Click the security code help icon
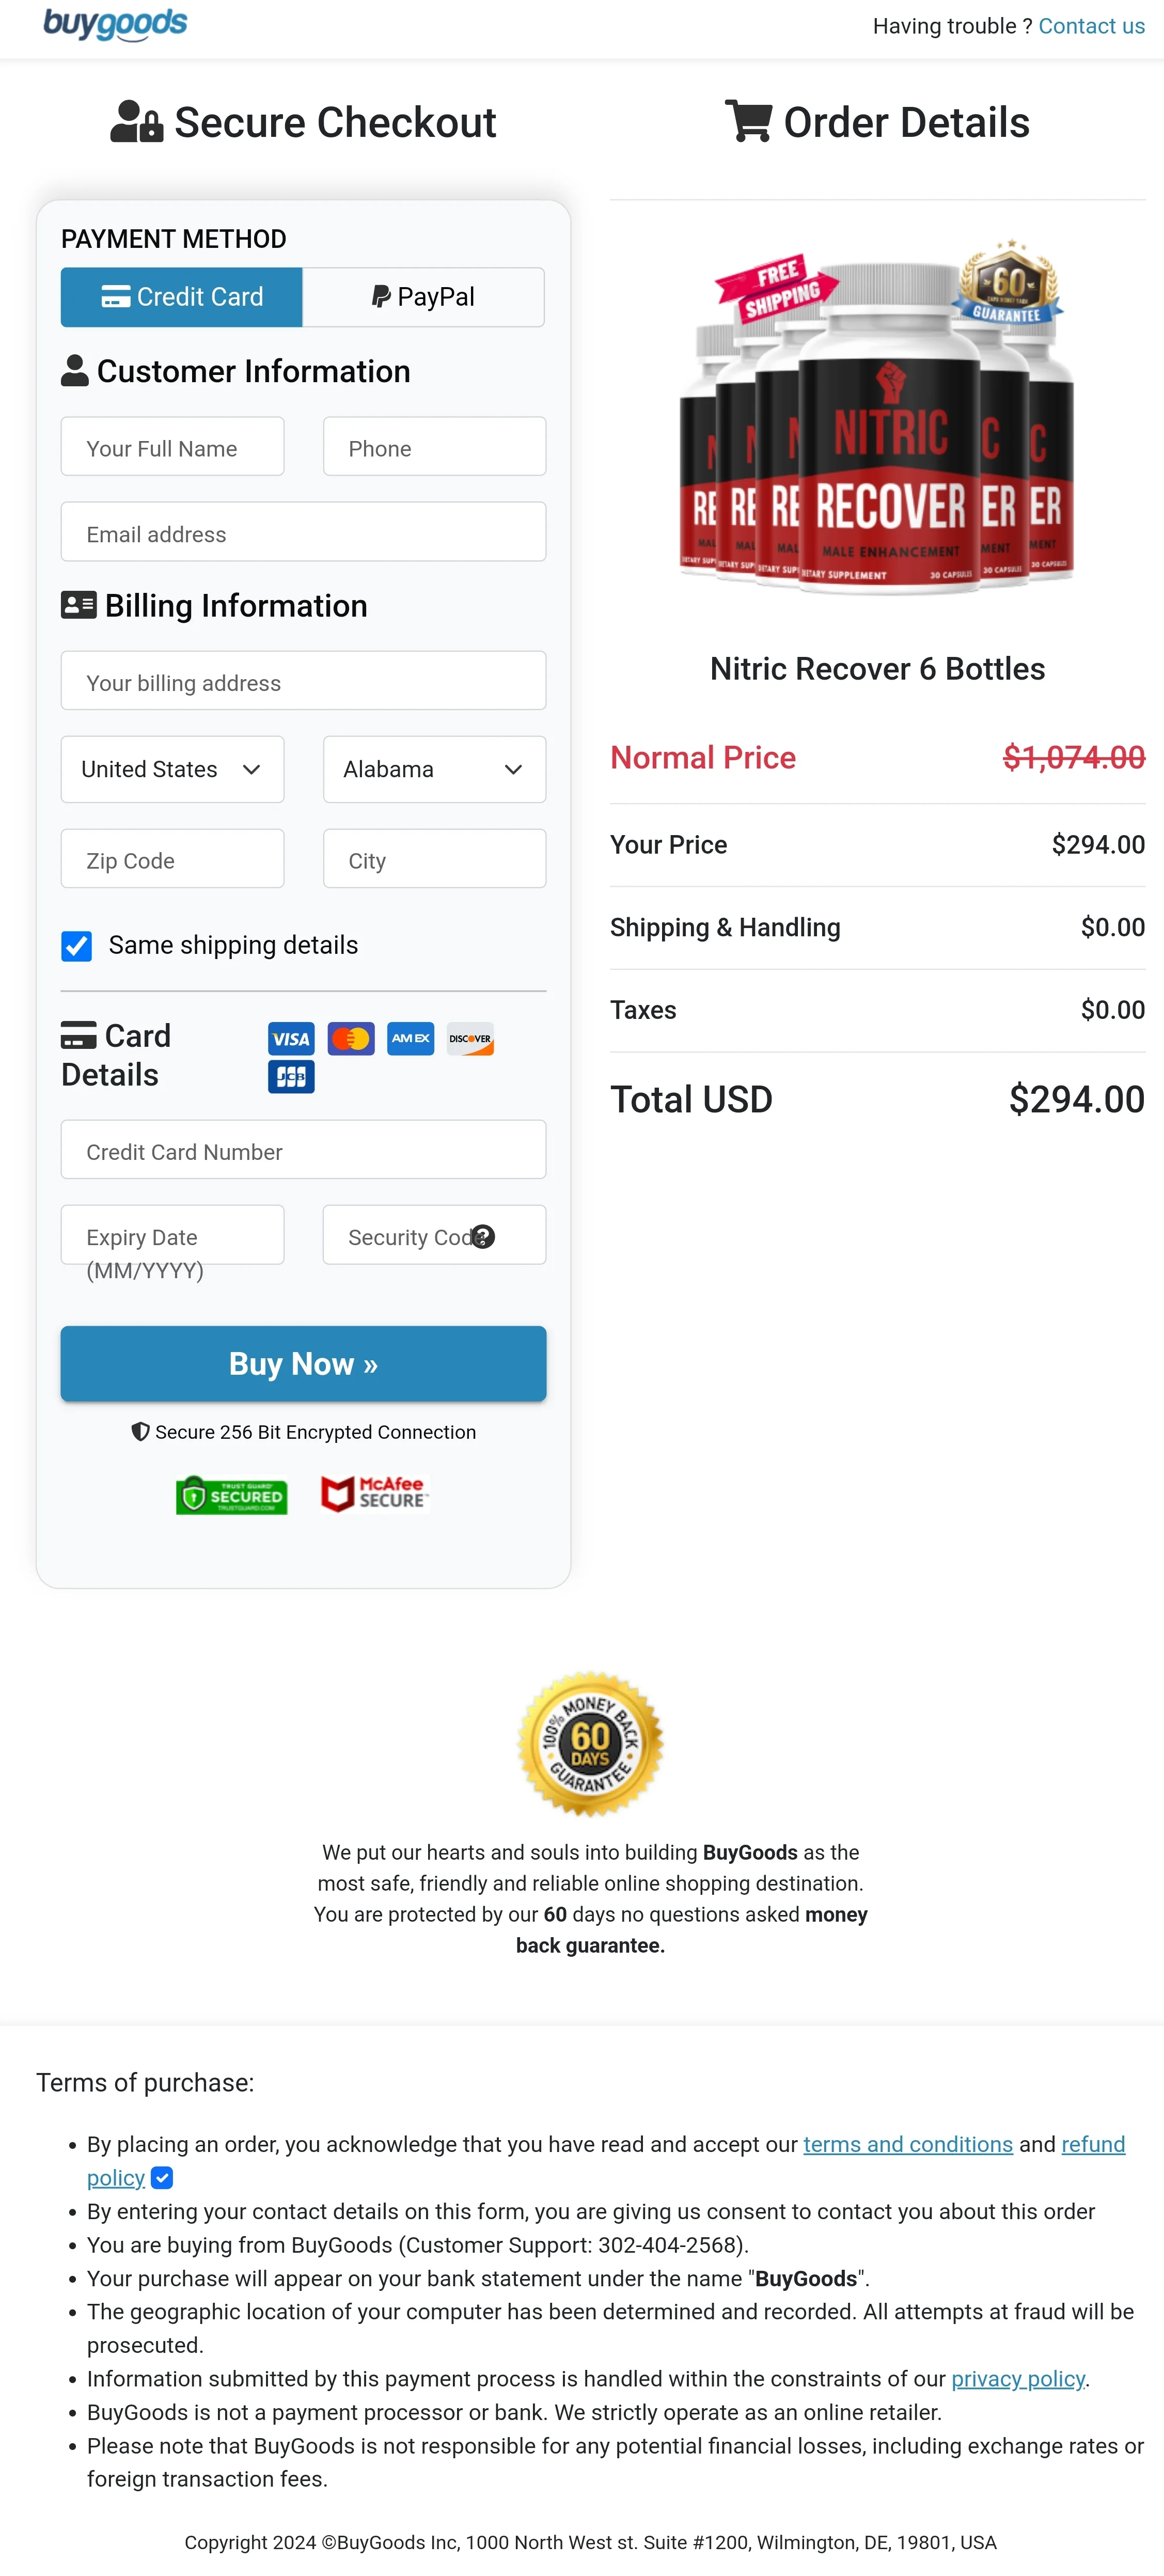 483,1237
